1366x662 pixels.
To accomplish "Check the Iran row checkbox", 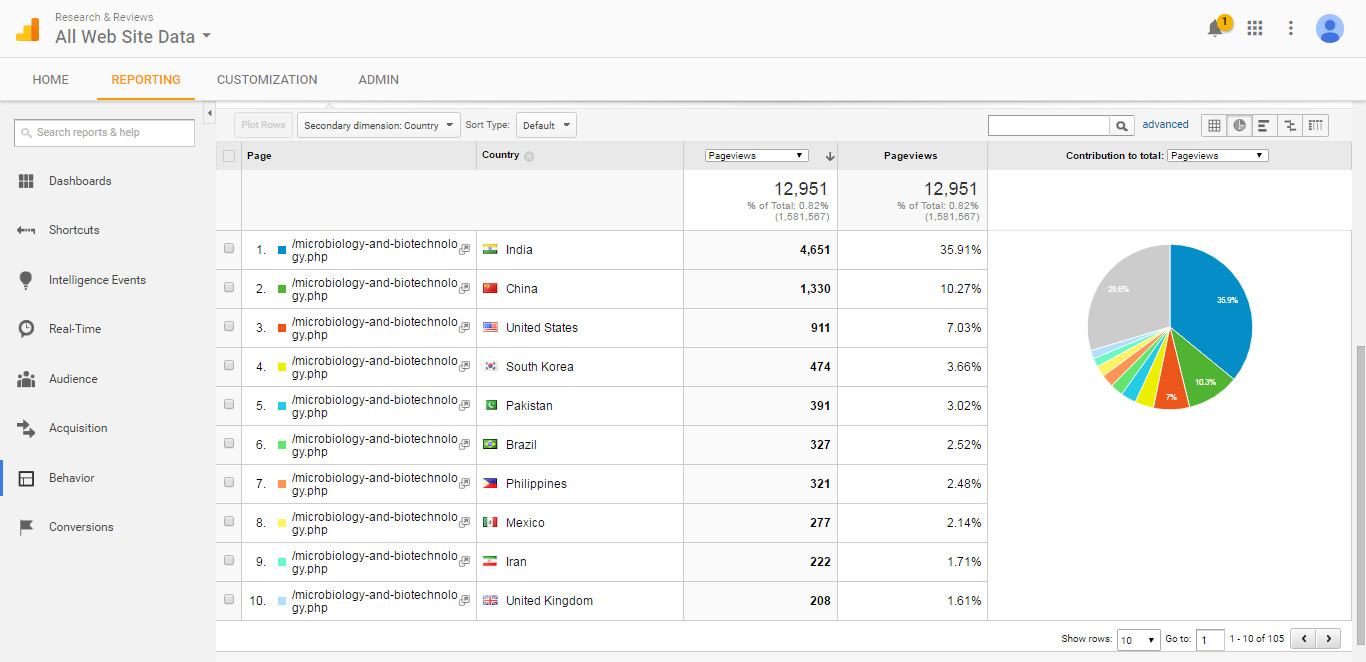I will pyautogui.click(x=229, y=560).
